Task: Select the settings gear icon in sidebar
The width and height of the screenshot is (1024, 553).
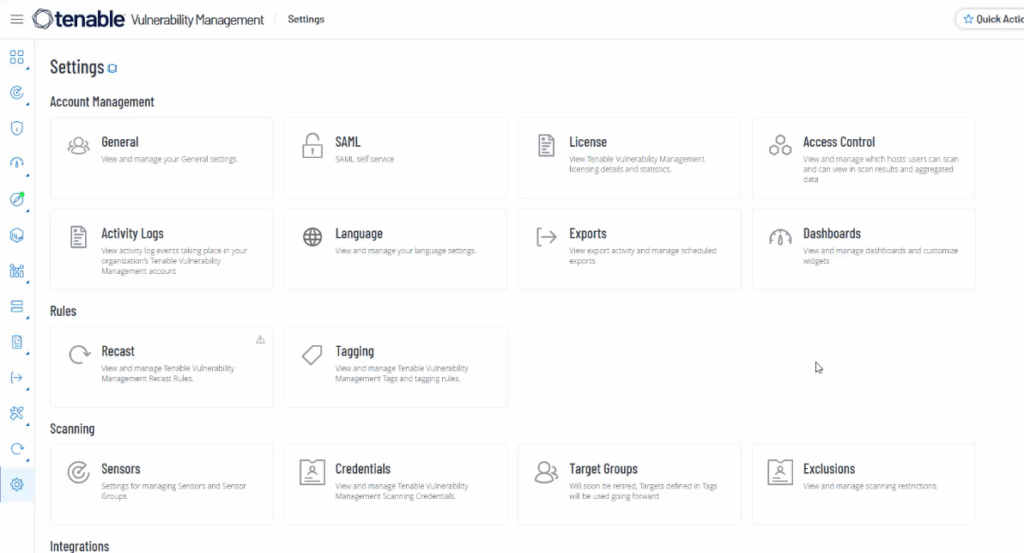Action: (16, 485)
